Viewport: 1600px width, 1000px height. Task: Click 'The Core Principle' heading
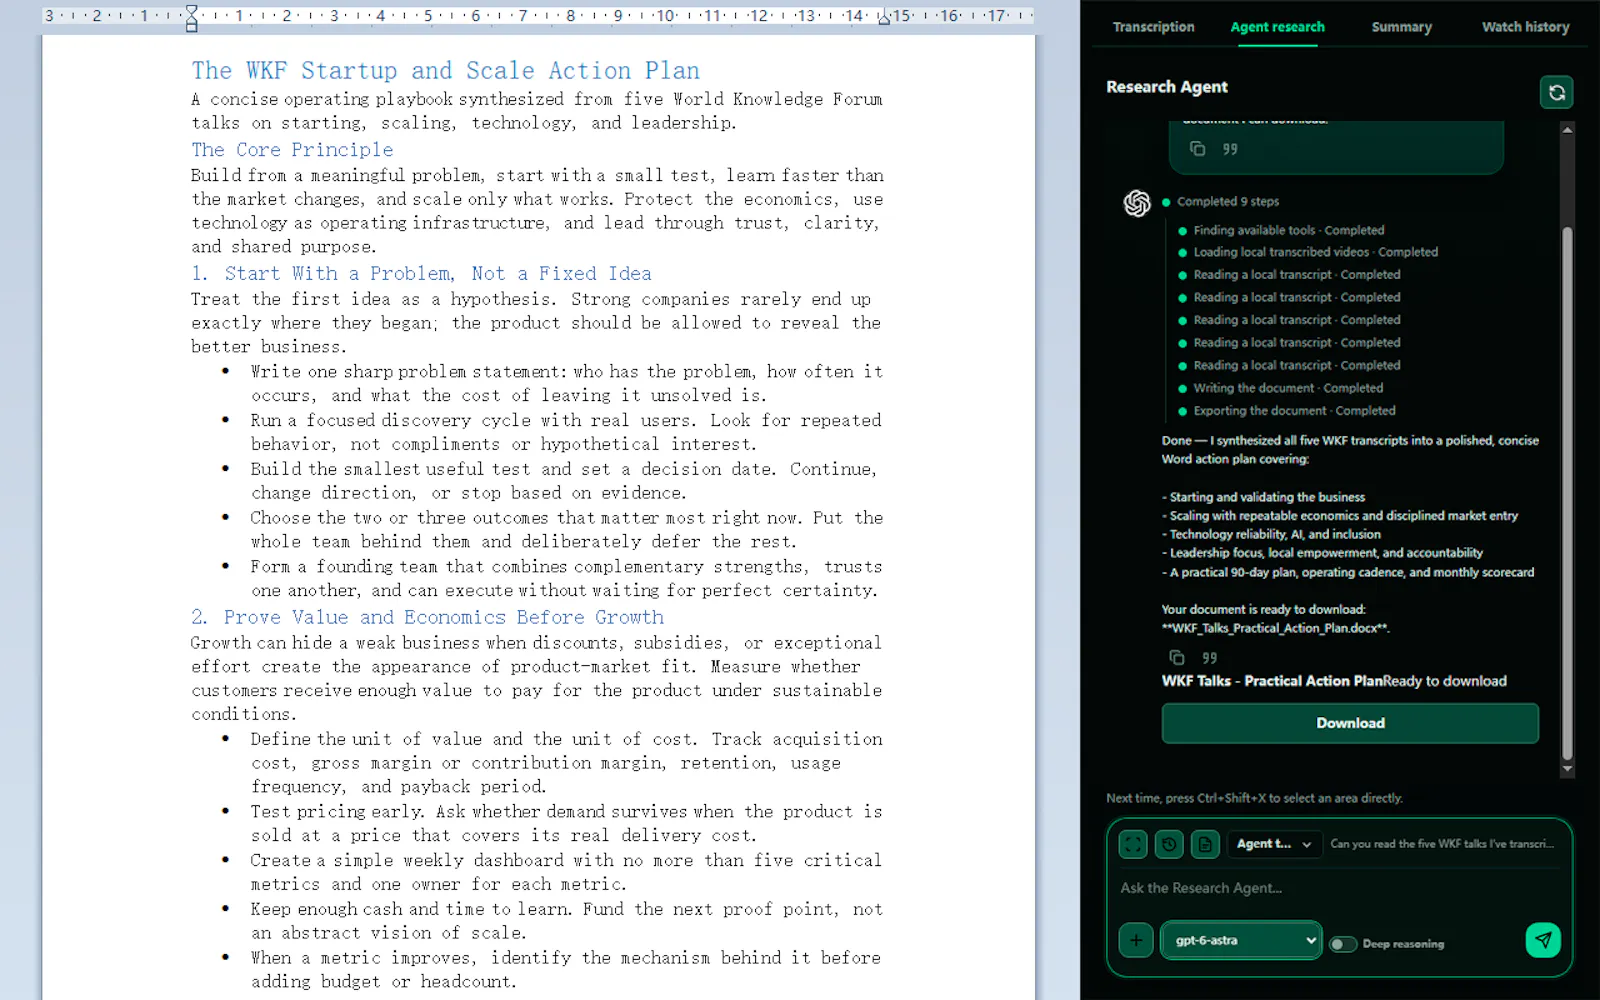tap(293, 150)
